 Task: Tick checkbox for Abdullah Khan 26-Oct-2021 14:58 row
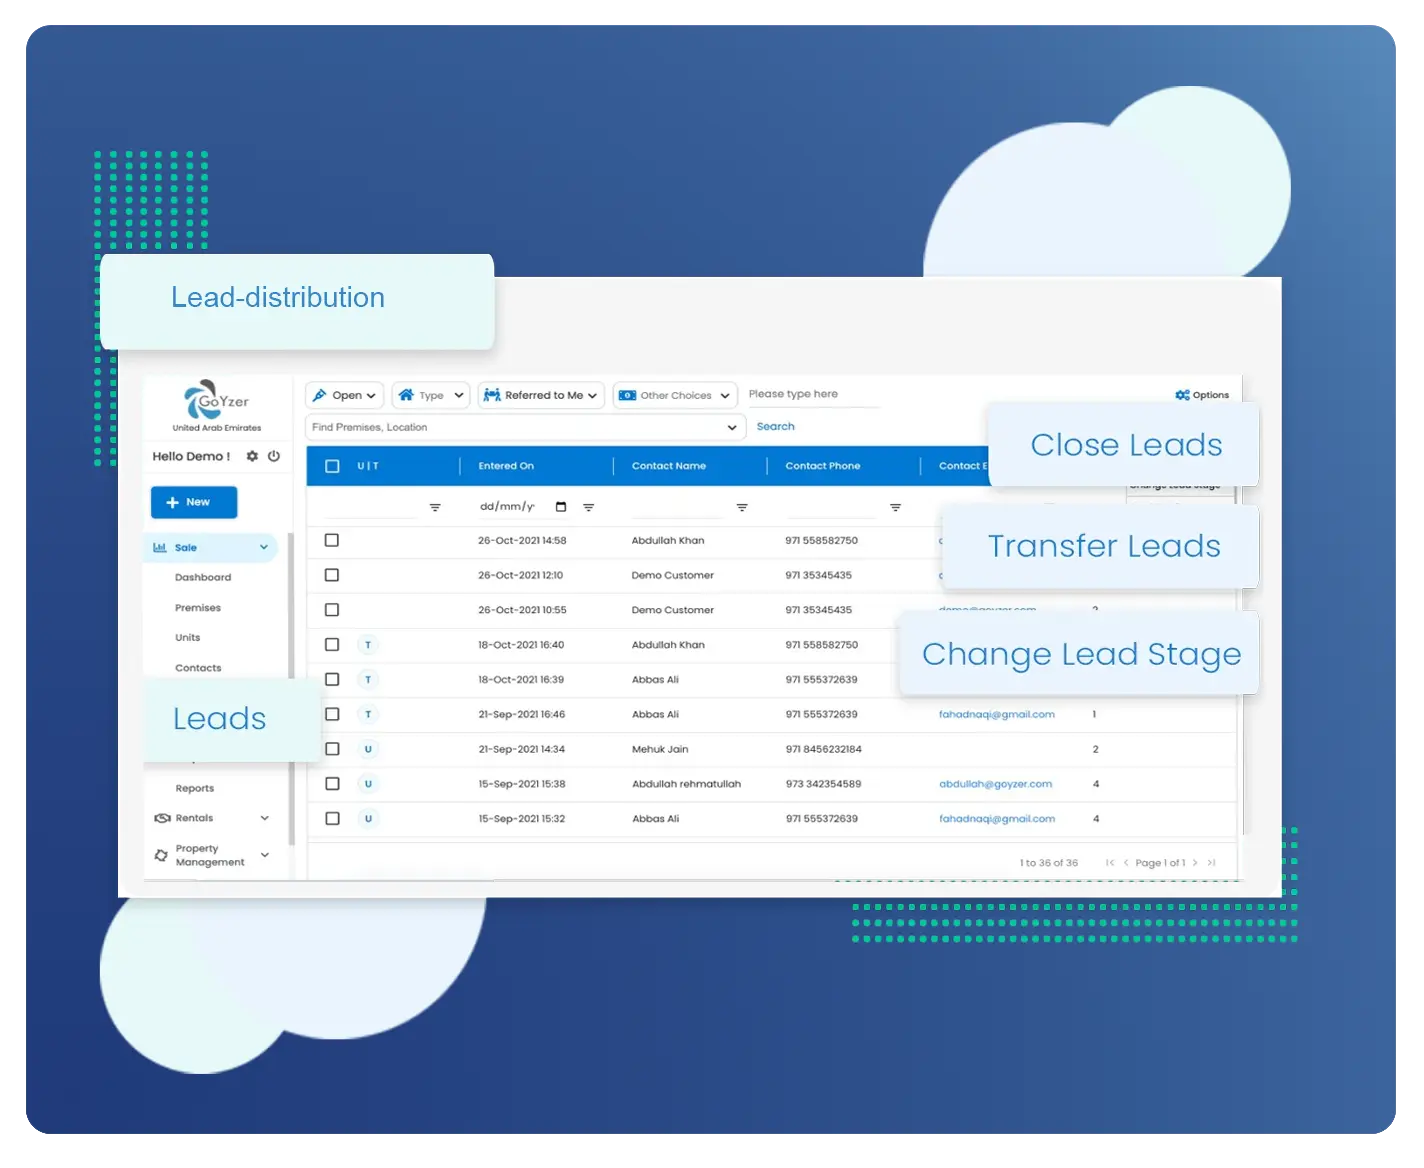(332, 540)
